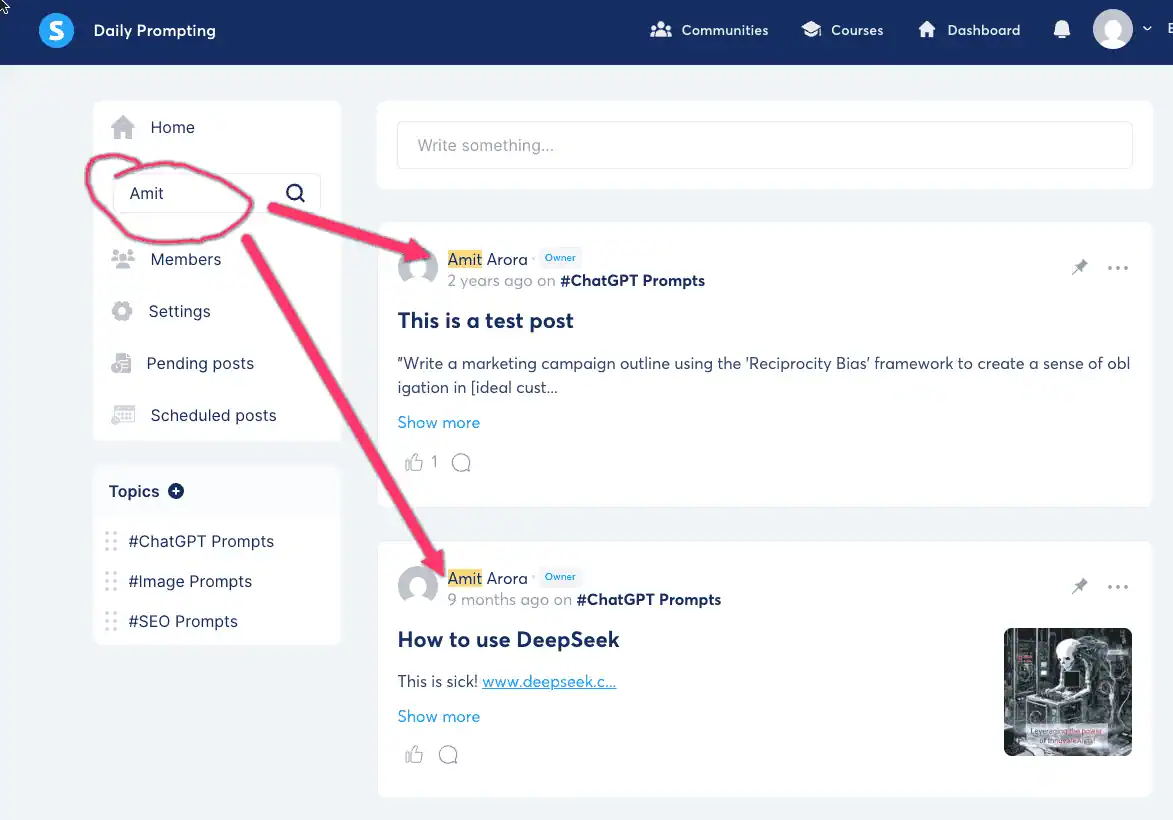
Task: Open the Courses section
Action: pos(843,29)
